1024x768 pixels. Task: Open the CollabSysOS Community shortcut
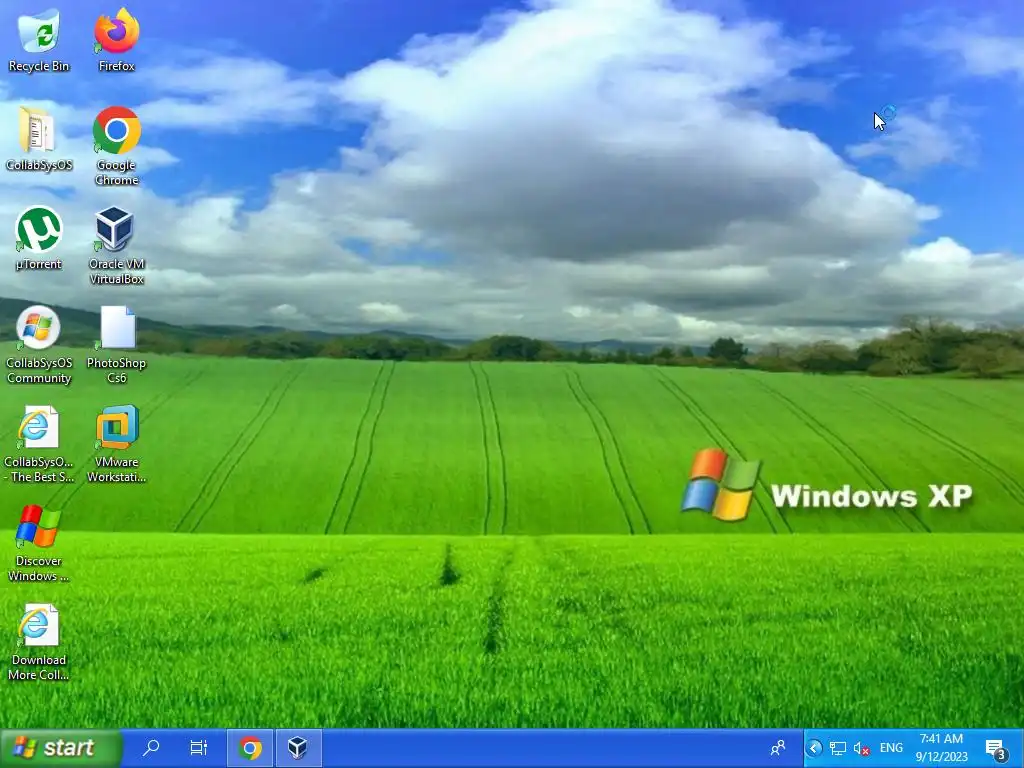39,344
